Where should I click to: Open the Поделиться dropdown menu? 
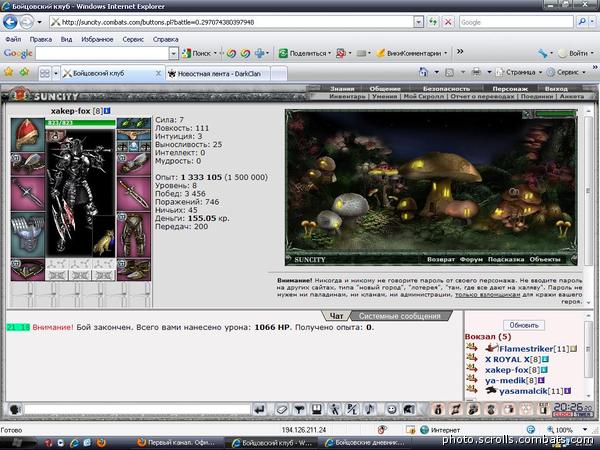[329, 54]
